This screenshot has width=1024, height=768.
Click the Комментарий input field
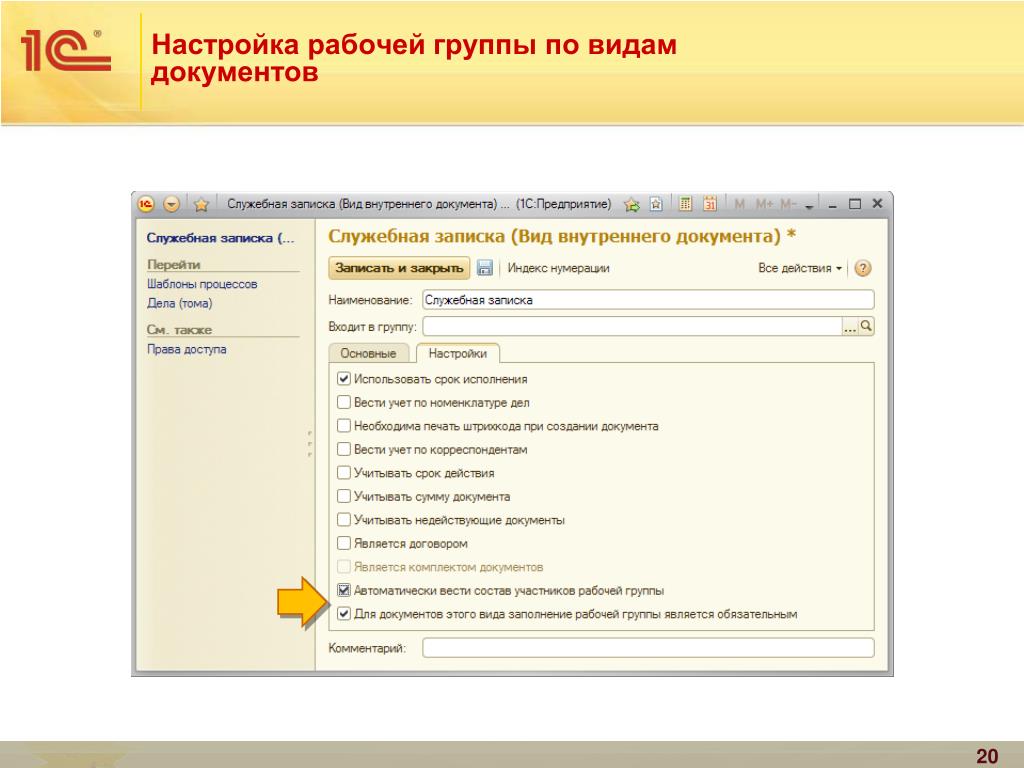pyautogui.click(x=648, y=648)
